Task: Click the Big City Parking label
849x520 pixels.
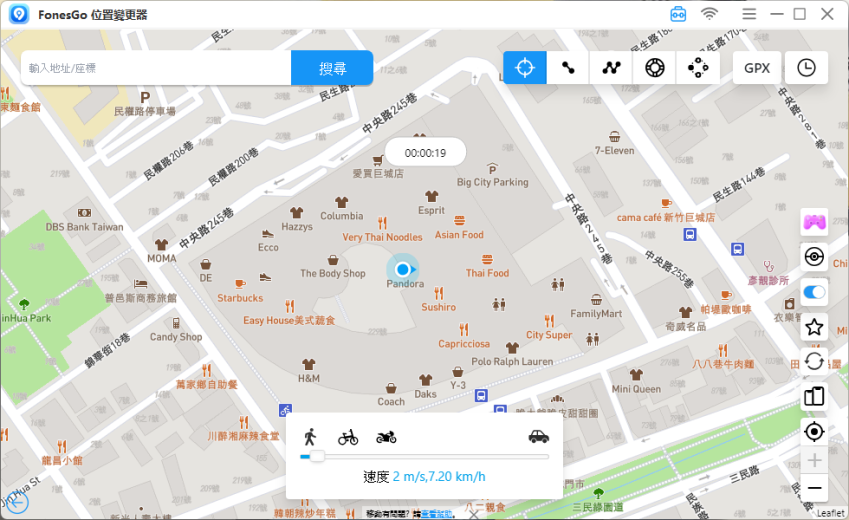Action: coord(492,182)
